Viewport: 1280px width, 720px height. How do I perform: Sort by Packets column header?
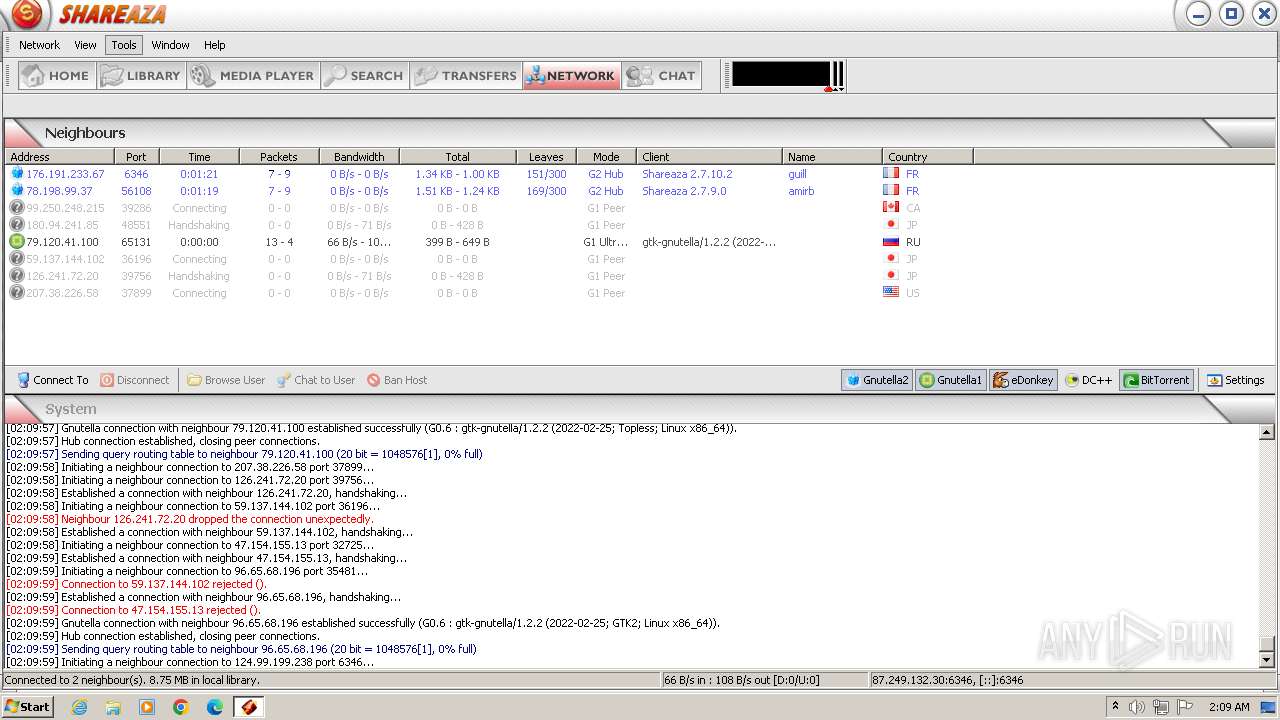(279, 157)
